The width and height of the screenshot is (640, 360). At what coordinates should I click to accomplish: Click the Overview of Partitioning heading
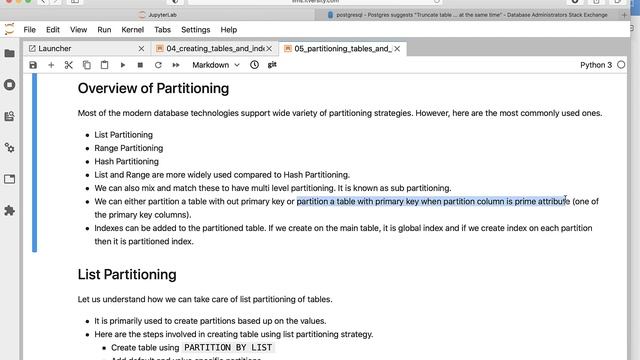pyautogui.click(x=153, y=89)
